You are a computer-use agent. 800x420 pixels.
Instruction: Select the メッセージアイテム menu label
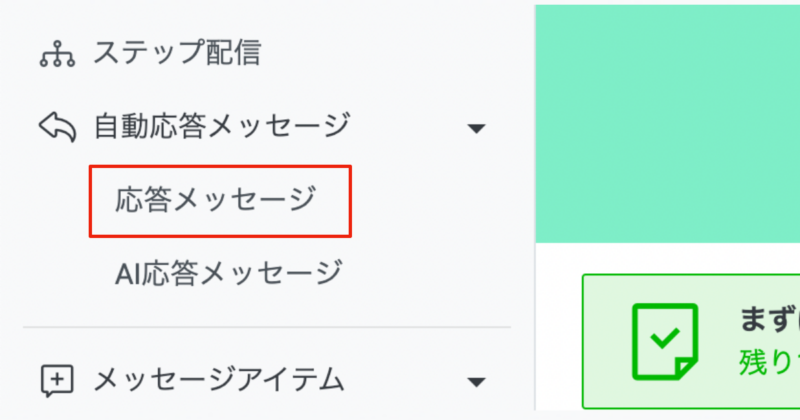[x=219, y=381]
